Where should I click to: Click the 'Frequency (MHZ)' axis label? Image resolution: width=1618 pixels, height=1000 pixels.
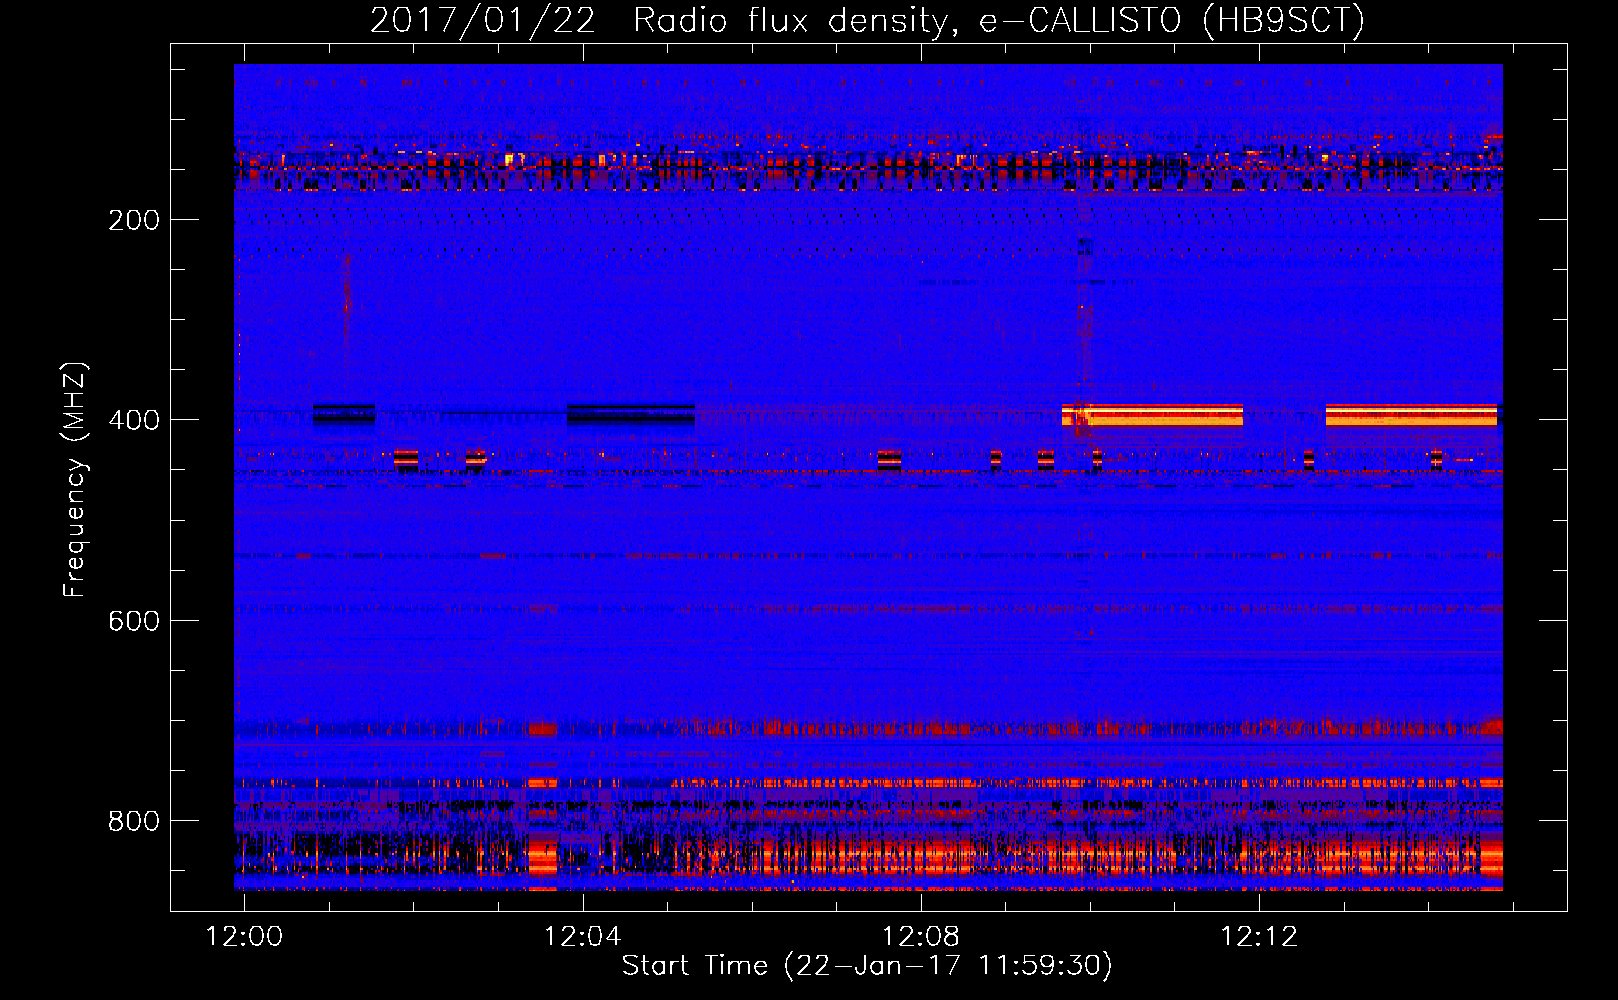[x=75, y=480]
